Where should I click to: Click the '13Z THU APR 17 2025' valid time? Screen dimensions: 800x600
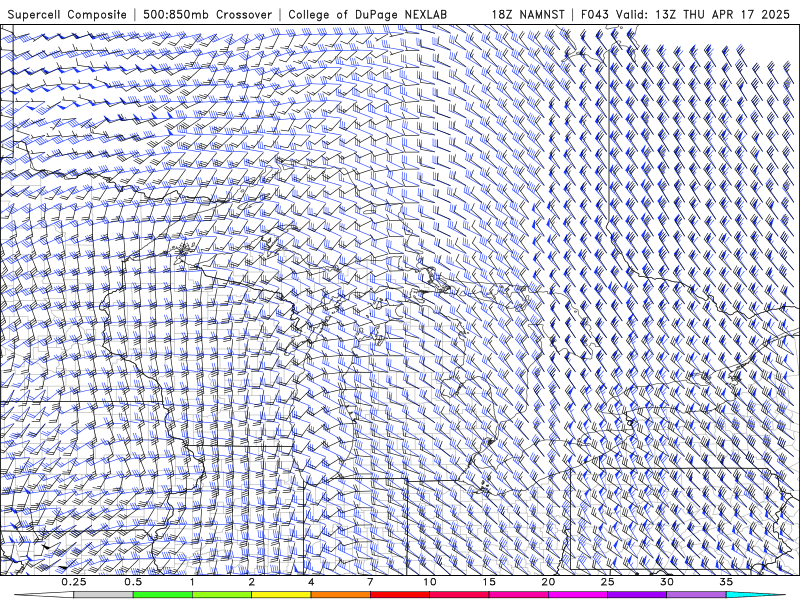tap(722, 14)
